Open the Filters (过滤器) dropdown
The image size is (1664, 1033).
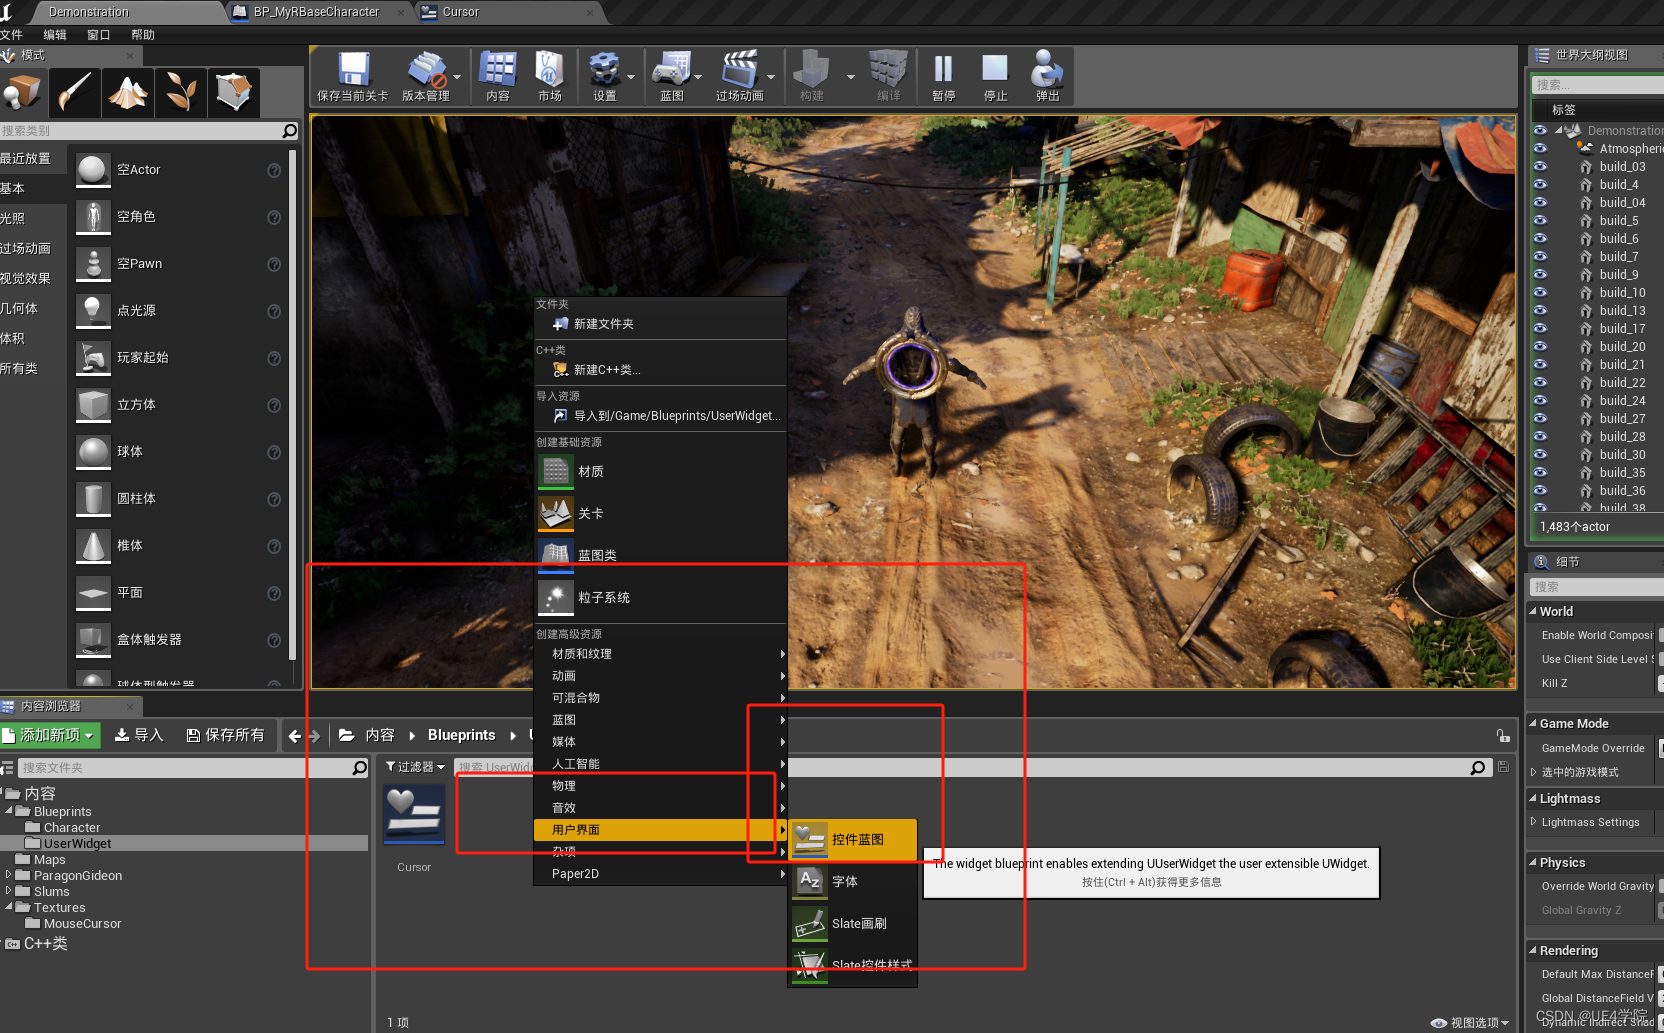pos(415,767)
